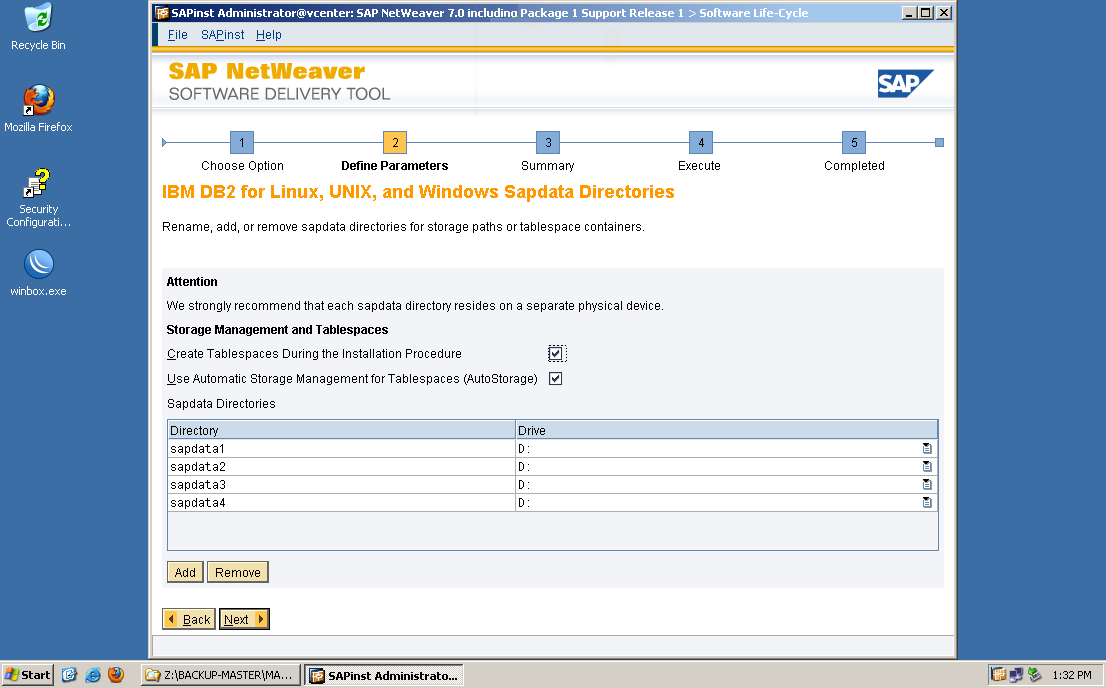Click the Drive column header

pyautogui.click(x=727, y=430)
